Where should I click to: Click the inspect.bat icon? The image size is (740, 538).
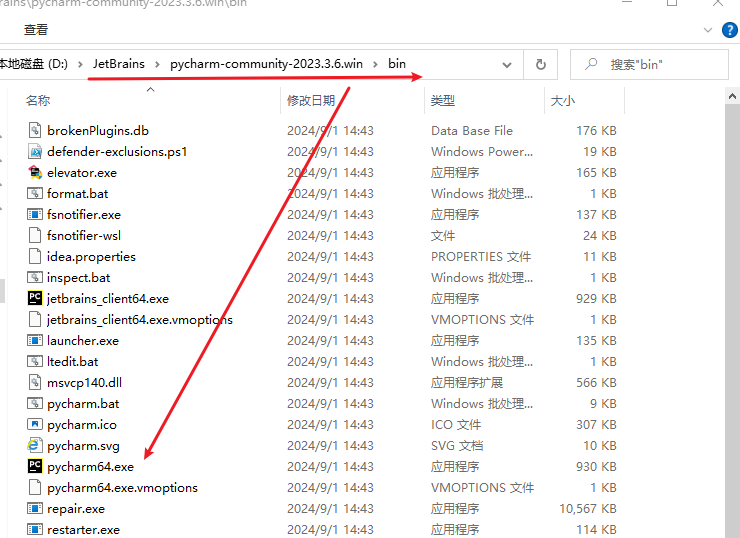(x=35, y=277)
